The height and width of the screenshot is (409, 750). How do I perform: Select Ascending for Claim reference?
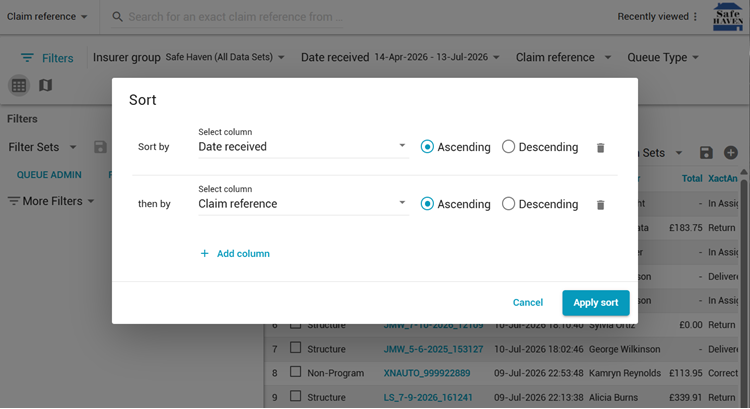tap(427, 204)
